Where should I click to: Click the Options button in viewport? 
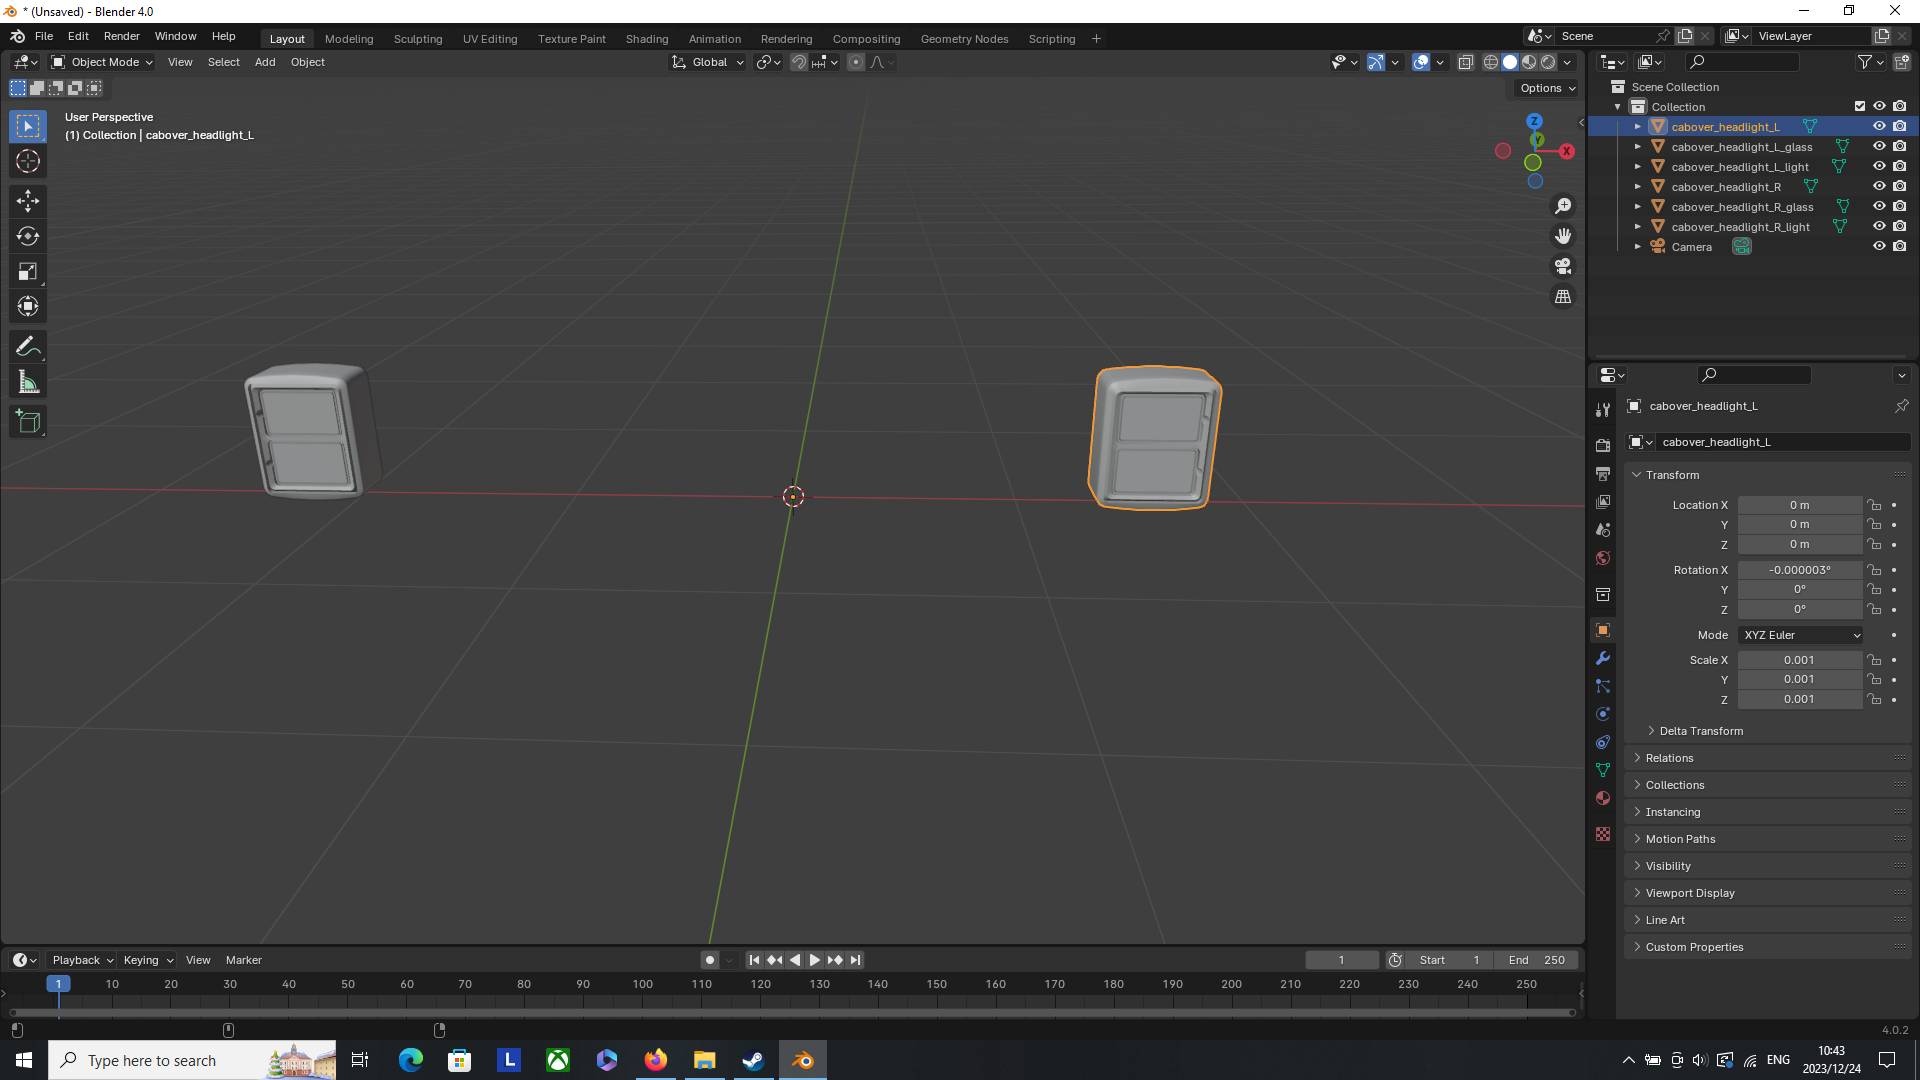[1547, 88]
